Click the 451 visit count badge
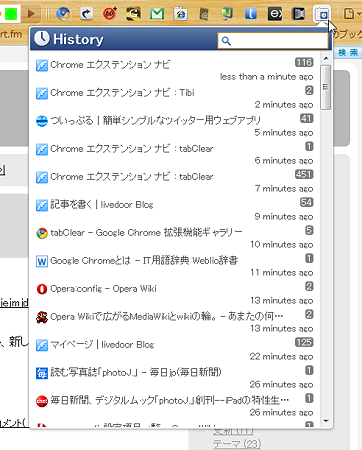Image resolution: width=362 pixels, height=450 pixels. (x=304, y=174)
